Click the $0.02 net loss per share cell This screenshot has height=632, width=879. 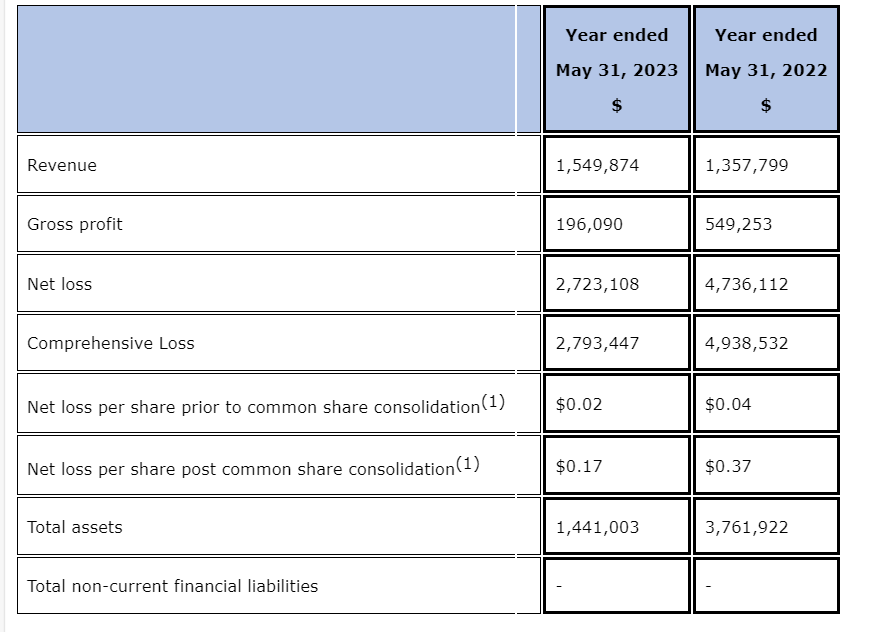(x=579, y=404)
